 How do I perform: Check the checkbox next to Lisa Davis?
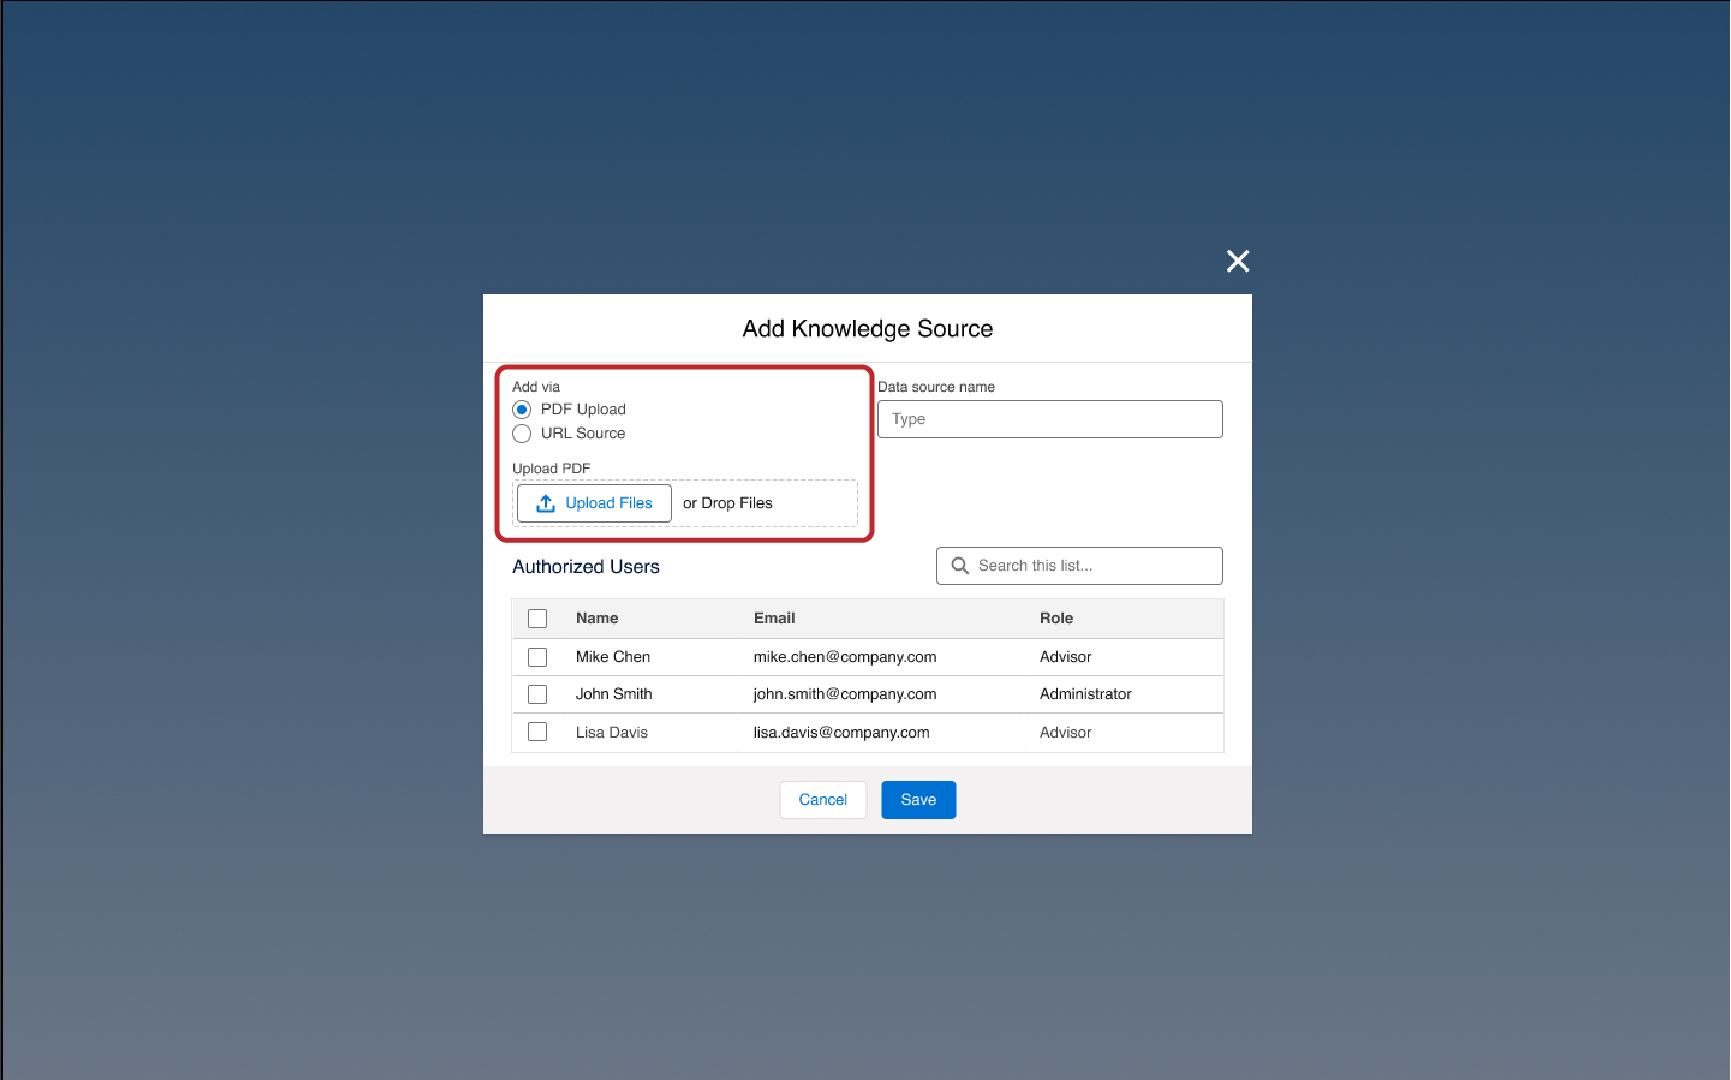(x=537, y=731)
